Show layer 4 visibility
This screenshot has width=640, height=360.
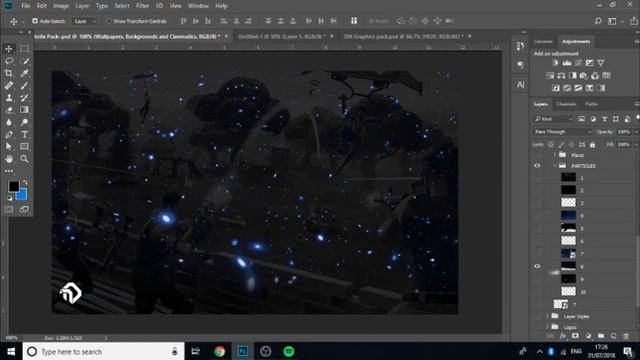[537, 215]
